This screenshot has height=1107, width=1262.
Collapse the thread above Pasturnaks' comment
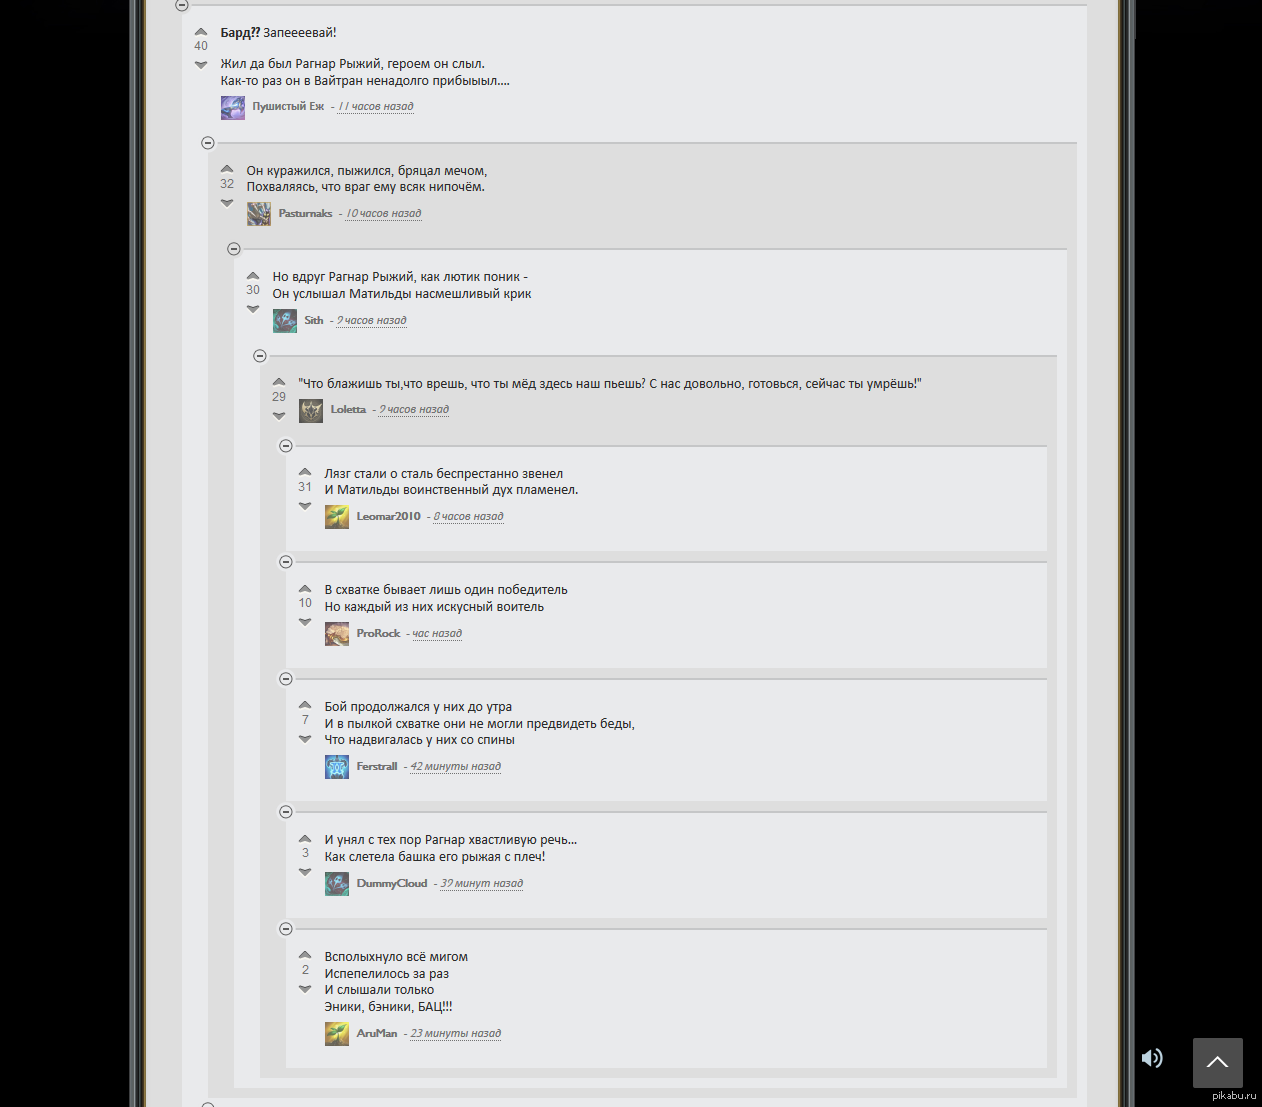[208, 143]
